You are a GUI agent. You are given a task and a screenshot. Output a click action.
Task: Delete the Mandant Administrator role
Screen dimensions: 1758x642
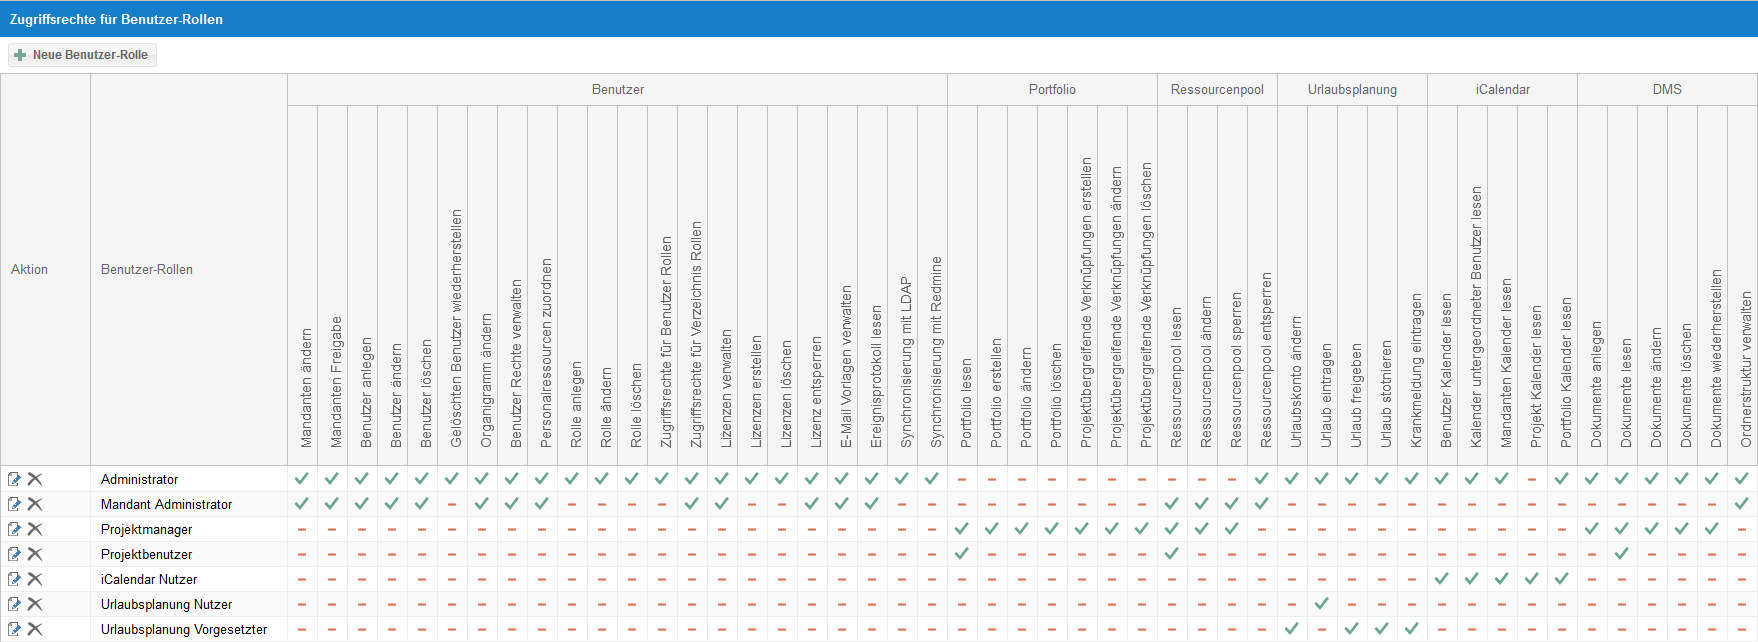tap(35, 504)
